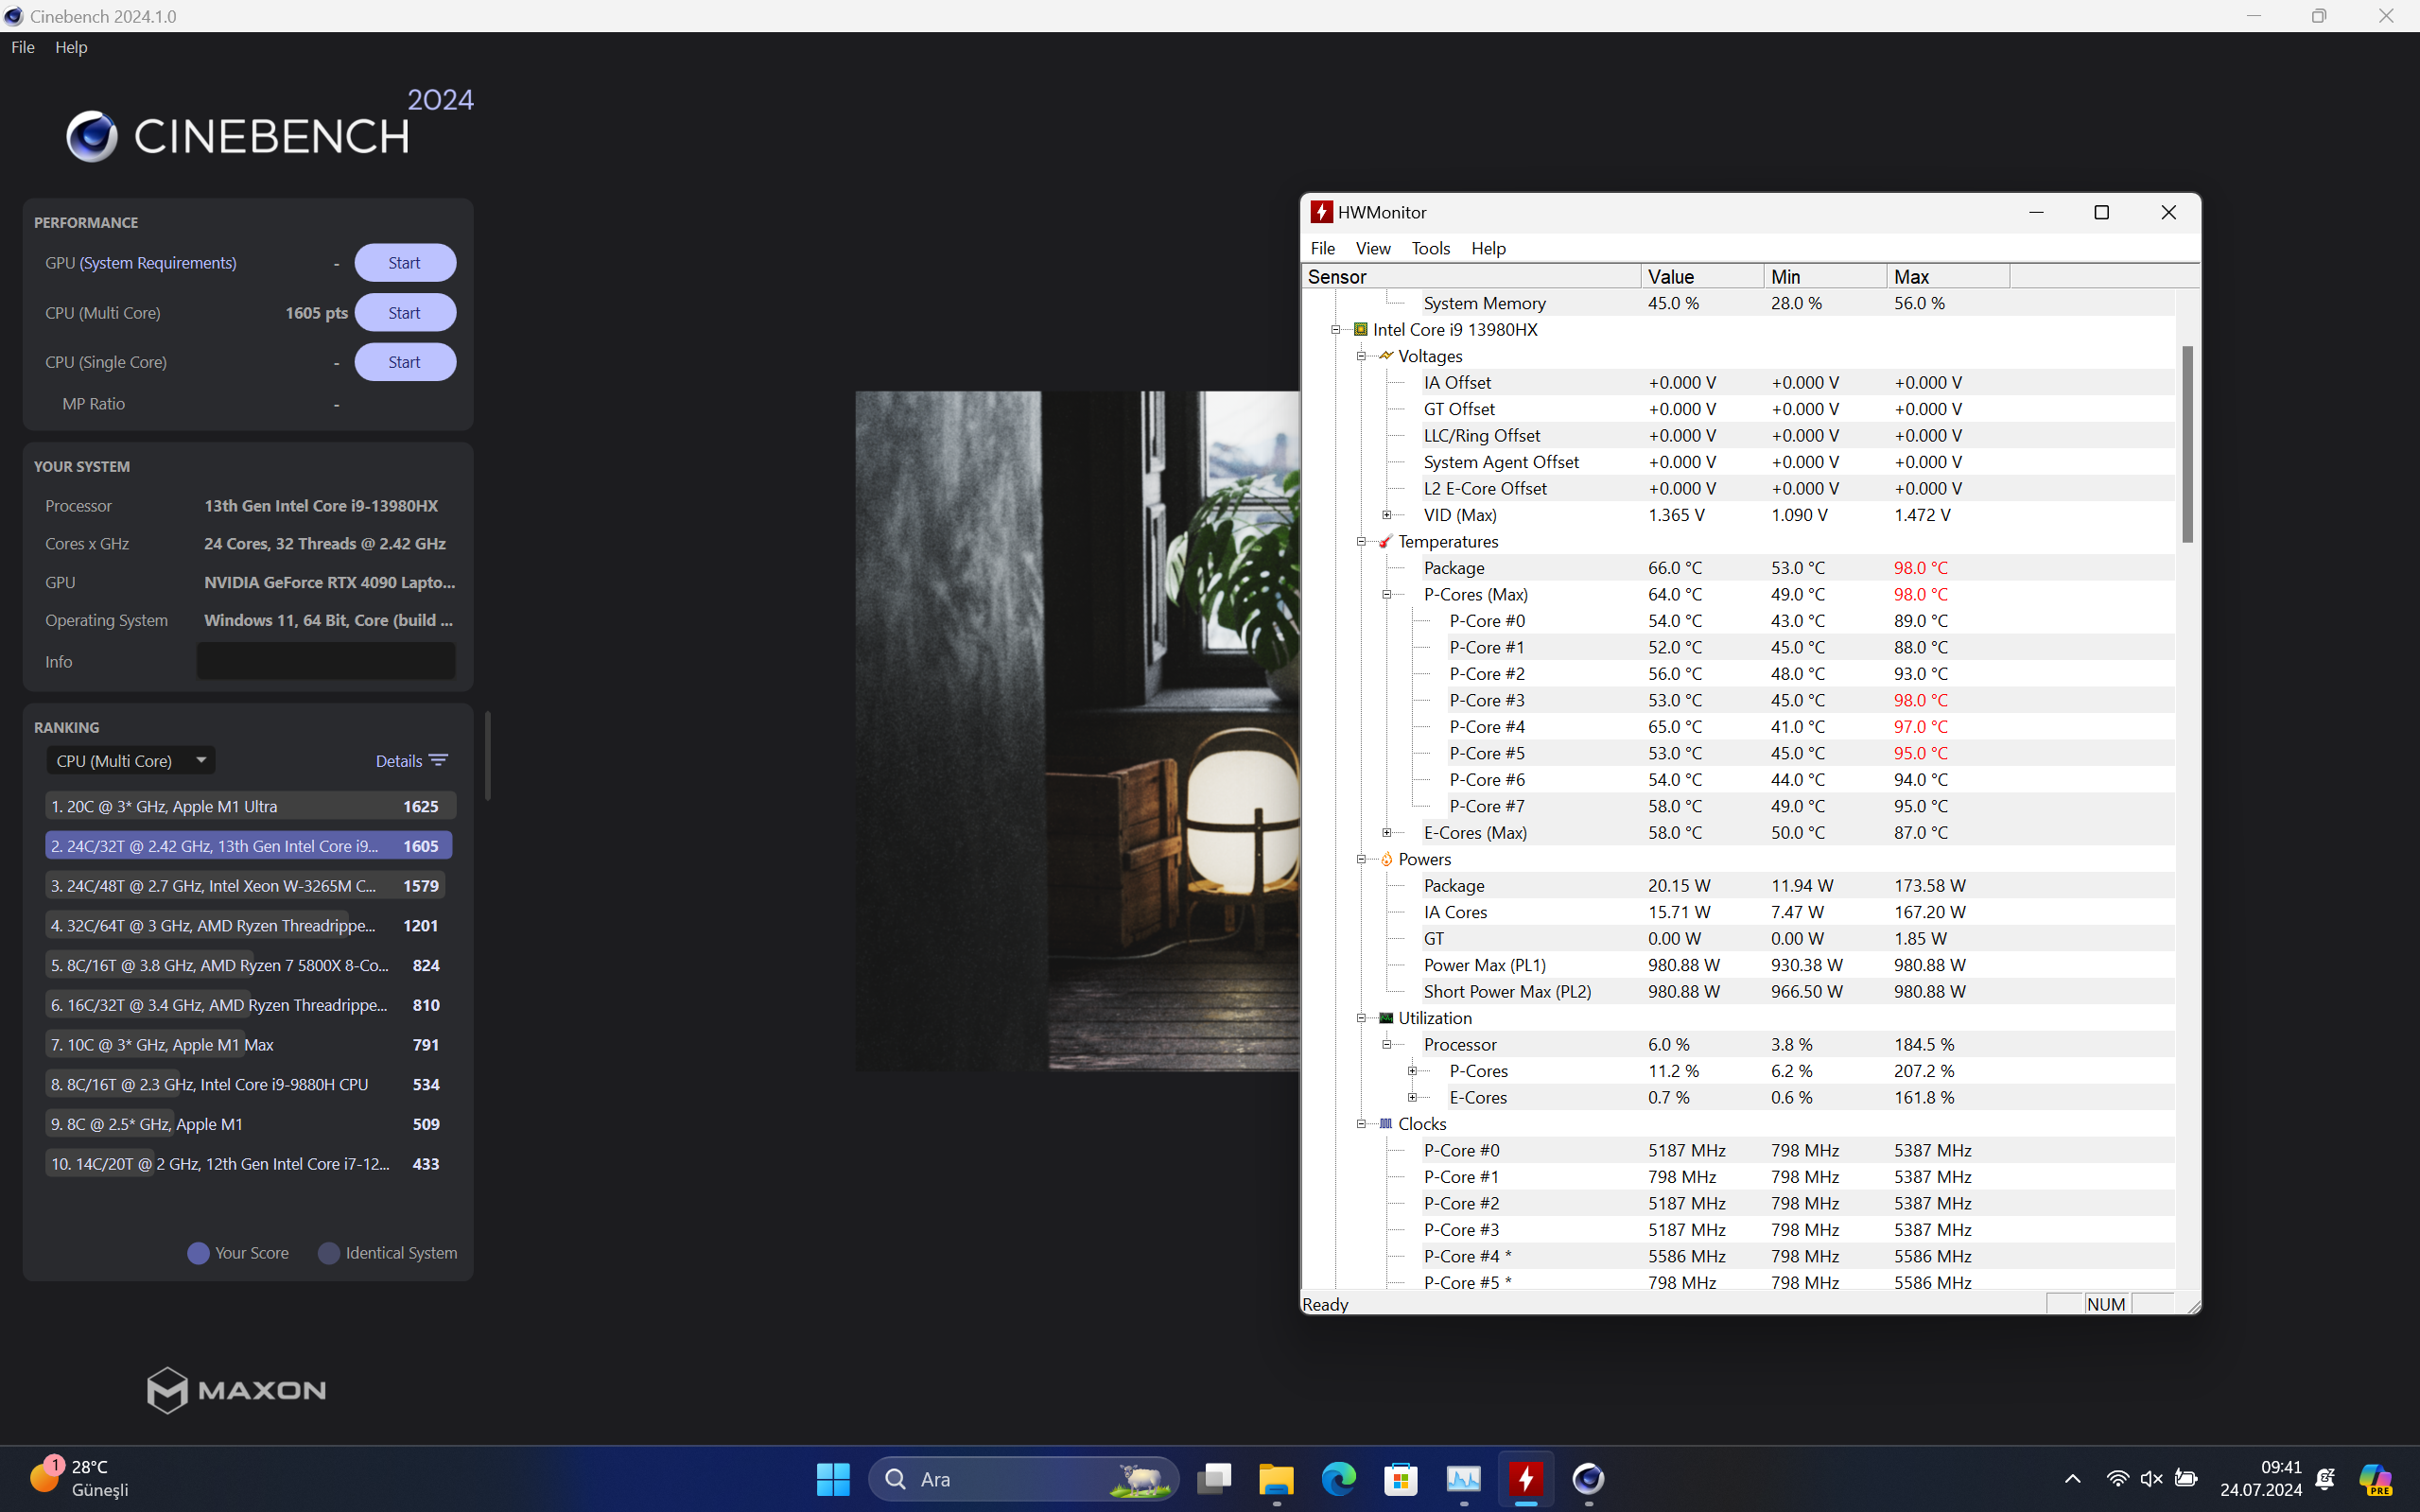
Task: Click the Intel Core i9 CPU chip icon
Action: click(x=1360, y=329)
